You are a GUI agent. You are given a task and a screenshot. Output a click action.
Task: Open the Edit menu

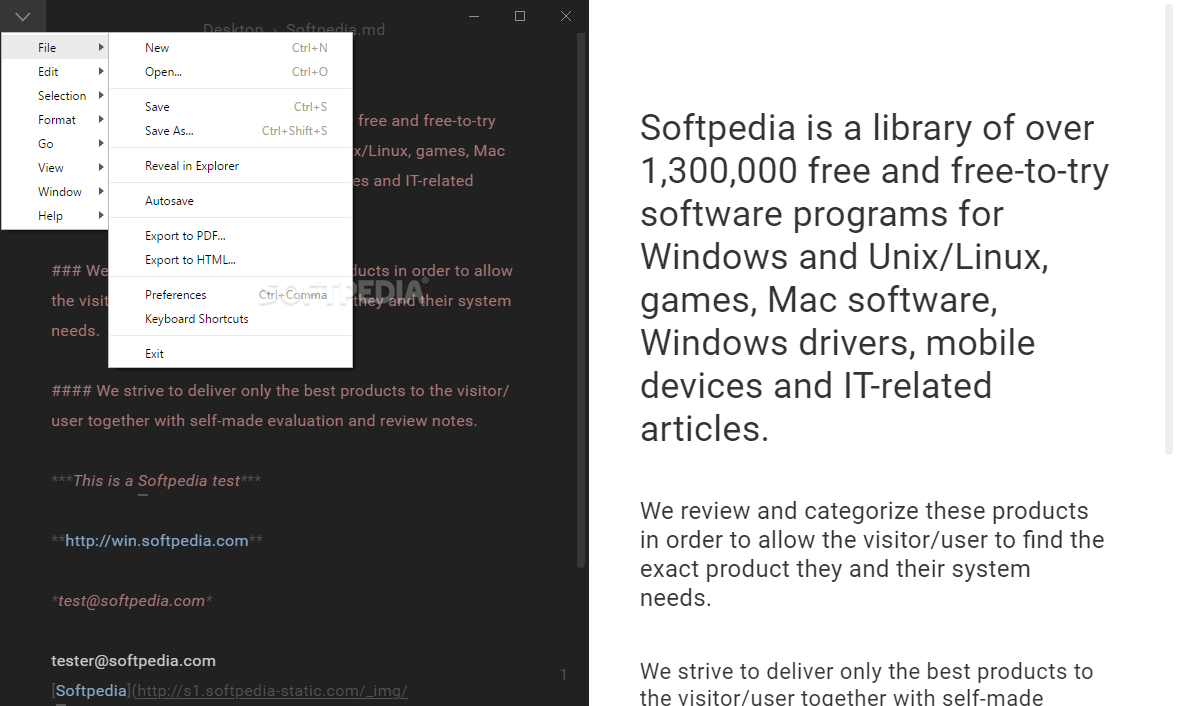(55, 71)
